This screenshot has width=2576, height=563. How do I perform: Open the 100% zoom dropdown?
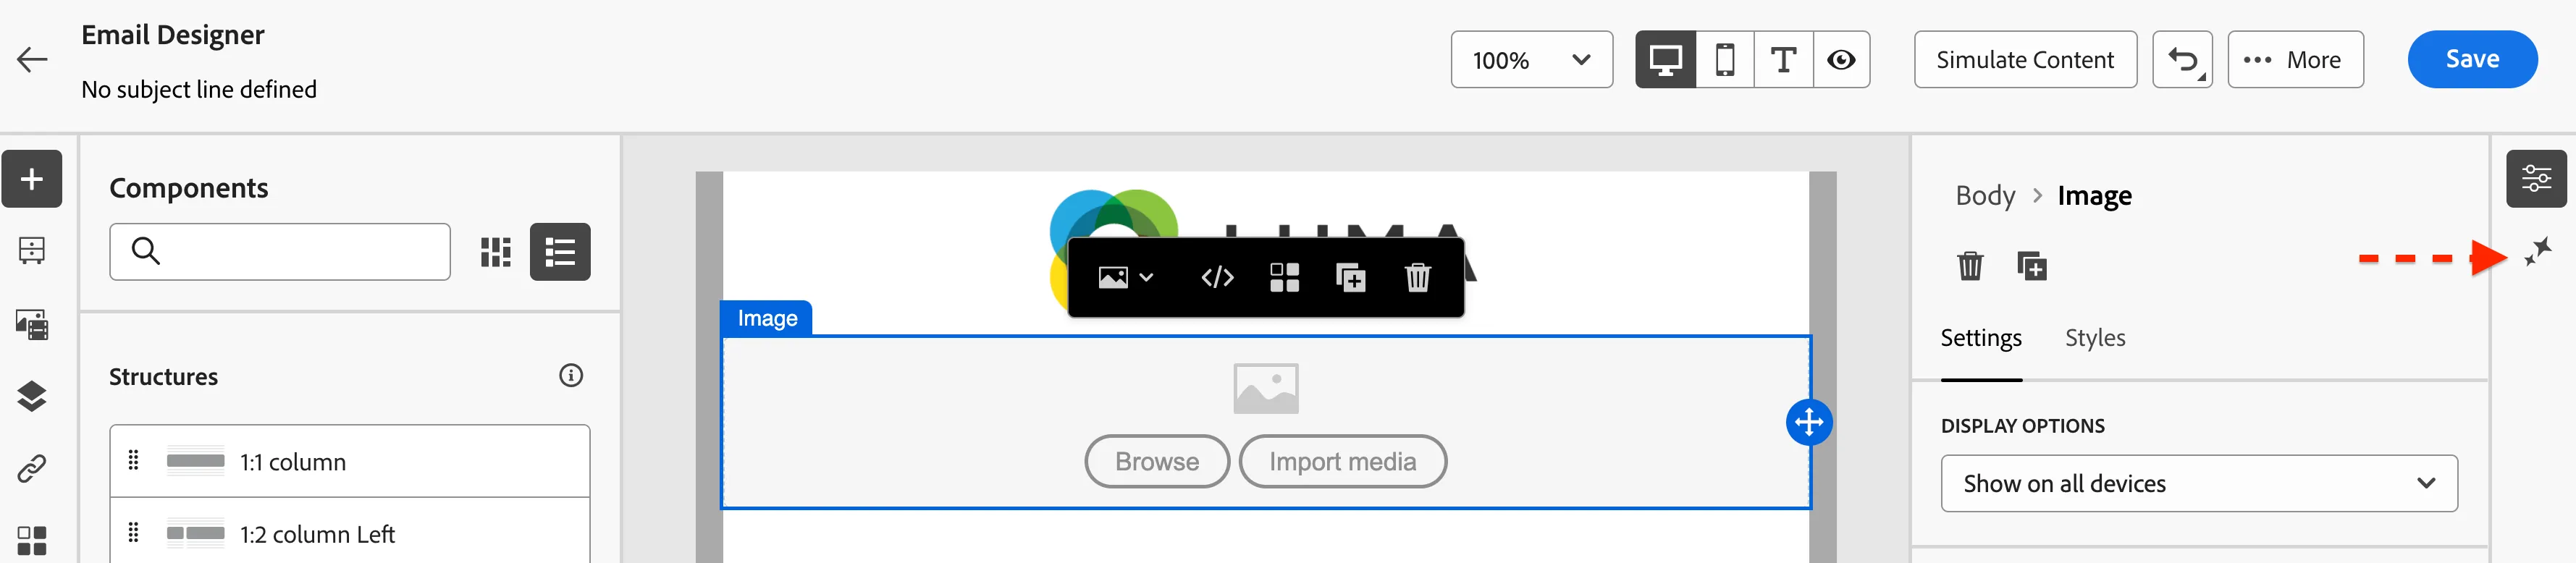(x=1531, y=60)
